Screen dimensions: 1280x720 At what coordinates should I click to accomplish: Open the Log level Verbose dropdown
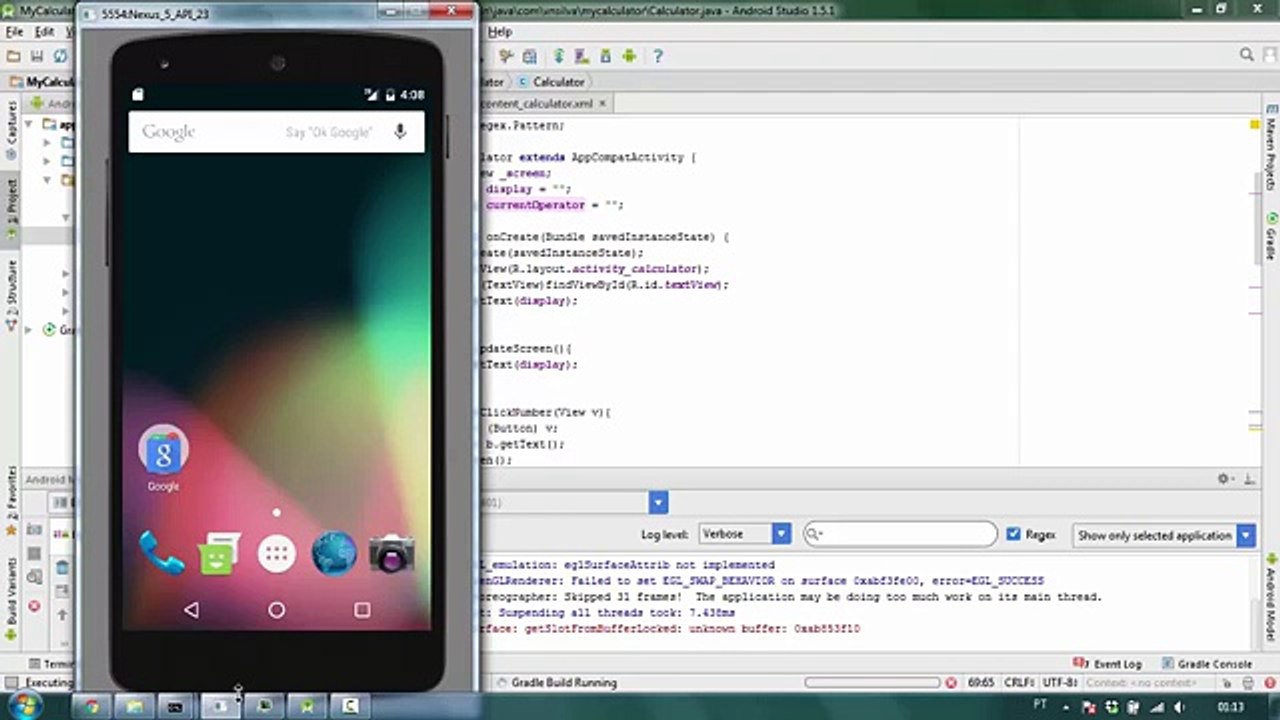click(745, 534)
